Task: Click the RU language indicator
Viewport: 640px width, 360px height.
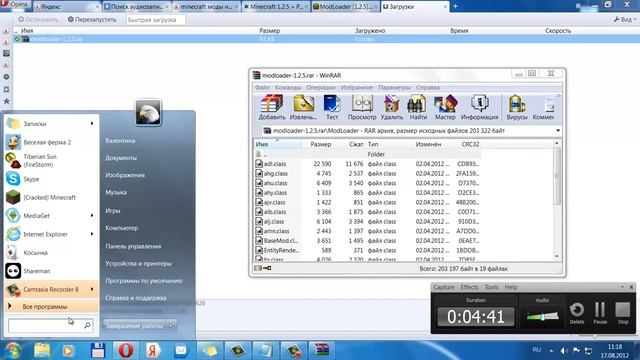Action: coord(536,350)
